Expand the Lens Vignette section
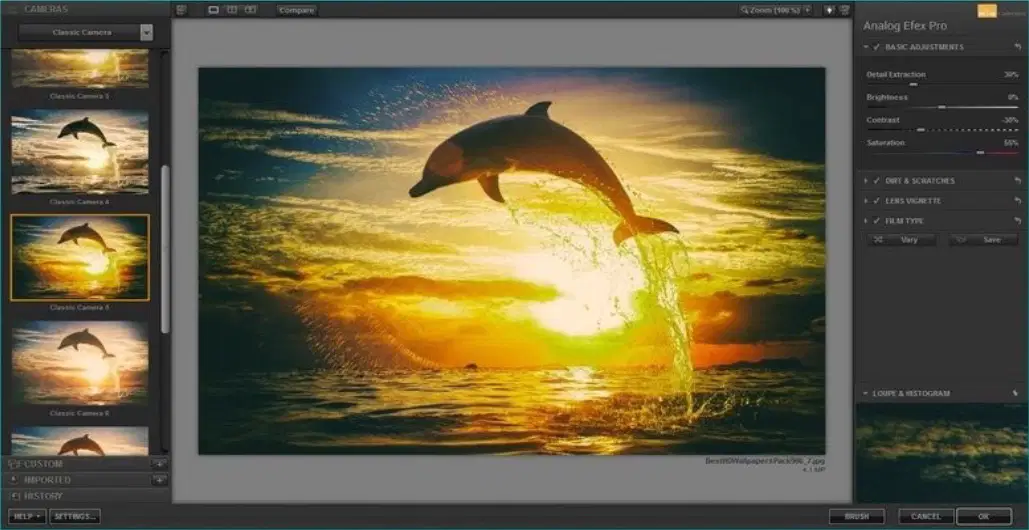 [866, 201]
